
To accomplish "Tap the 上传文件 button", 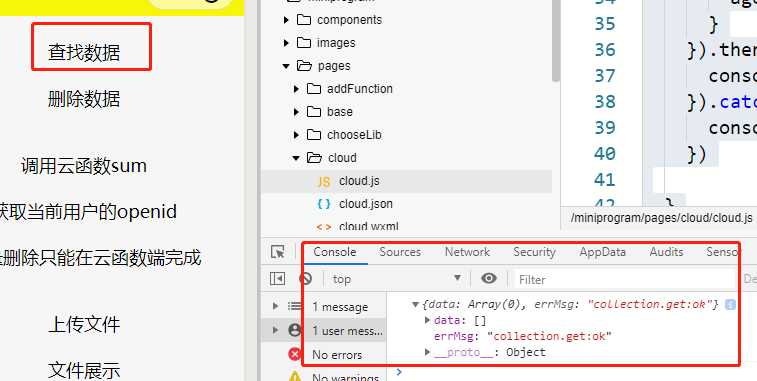I will tap(84, 325).
